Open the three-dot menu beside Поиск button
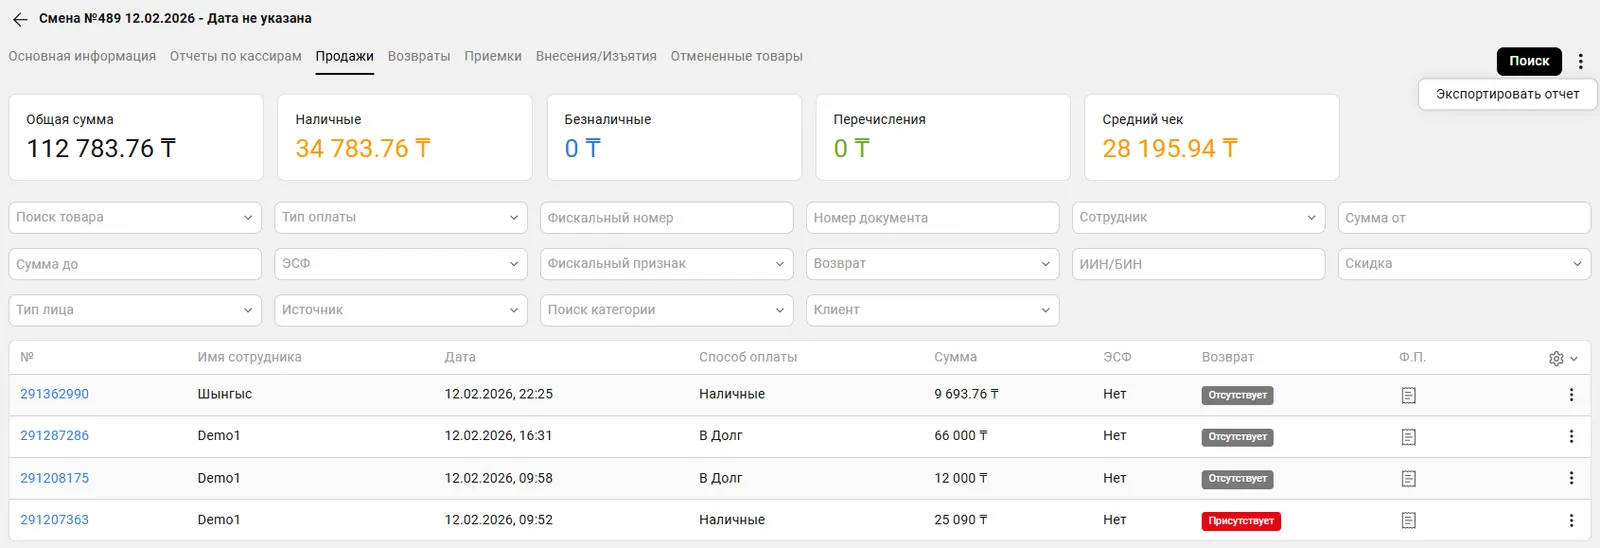1600x548 pixels. point(1580,61)
